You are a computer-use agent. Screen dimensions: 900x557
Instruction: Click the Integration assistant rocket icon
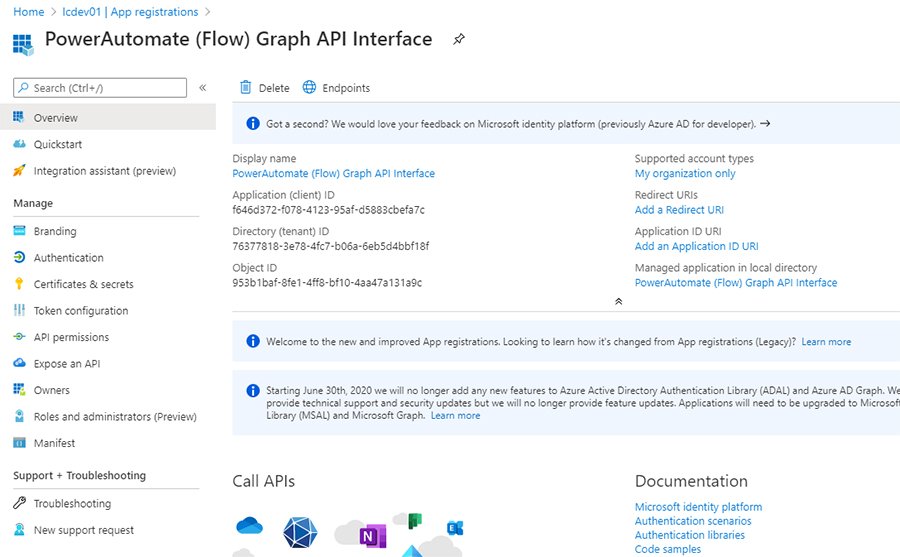click(x=19, y=171)
